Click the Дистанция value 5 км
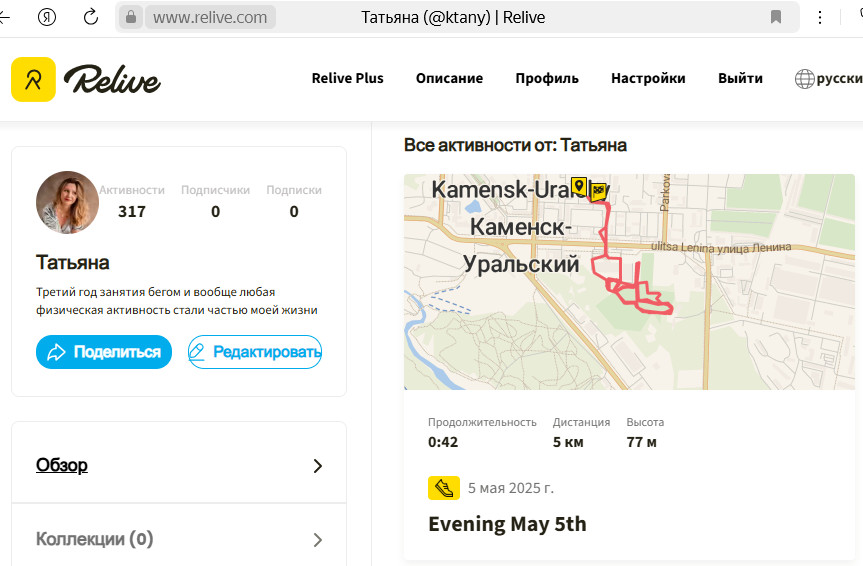Screen dimensions: 863x566 point(568,442)
